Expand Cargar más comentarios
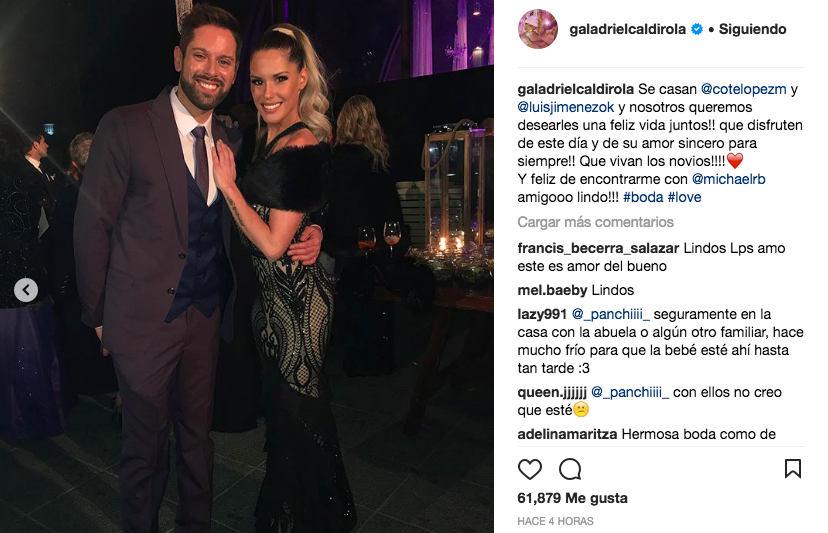The height and width of the screenshot is (533, 828). pyautogui.click(x=595, y=222)
